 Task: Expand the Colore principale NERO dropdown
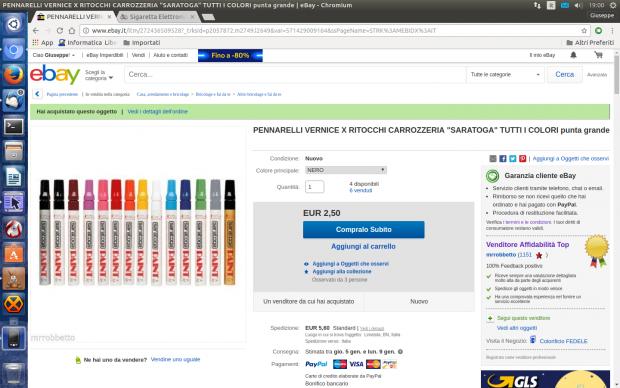(x=346, y=170)
